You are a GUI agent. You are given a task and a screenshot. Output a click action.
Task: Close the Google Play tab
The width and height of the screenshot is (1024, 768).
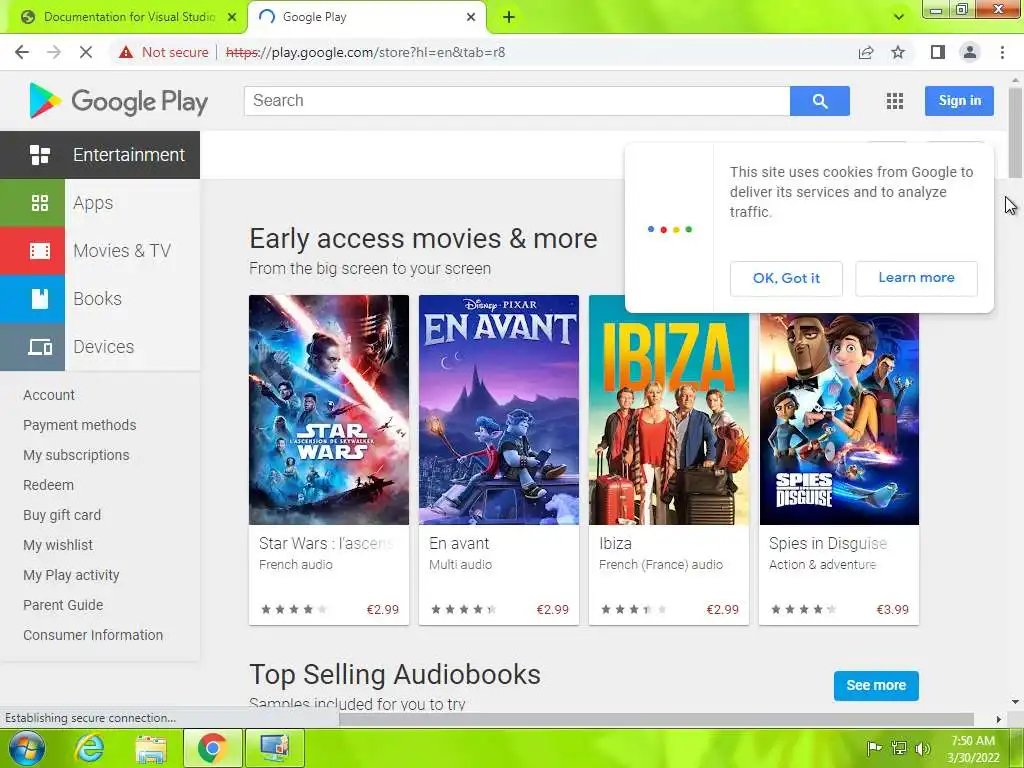coord(471,17)
